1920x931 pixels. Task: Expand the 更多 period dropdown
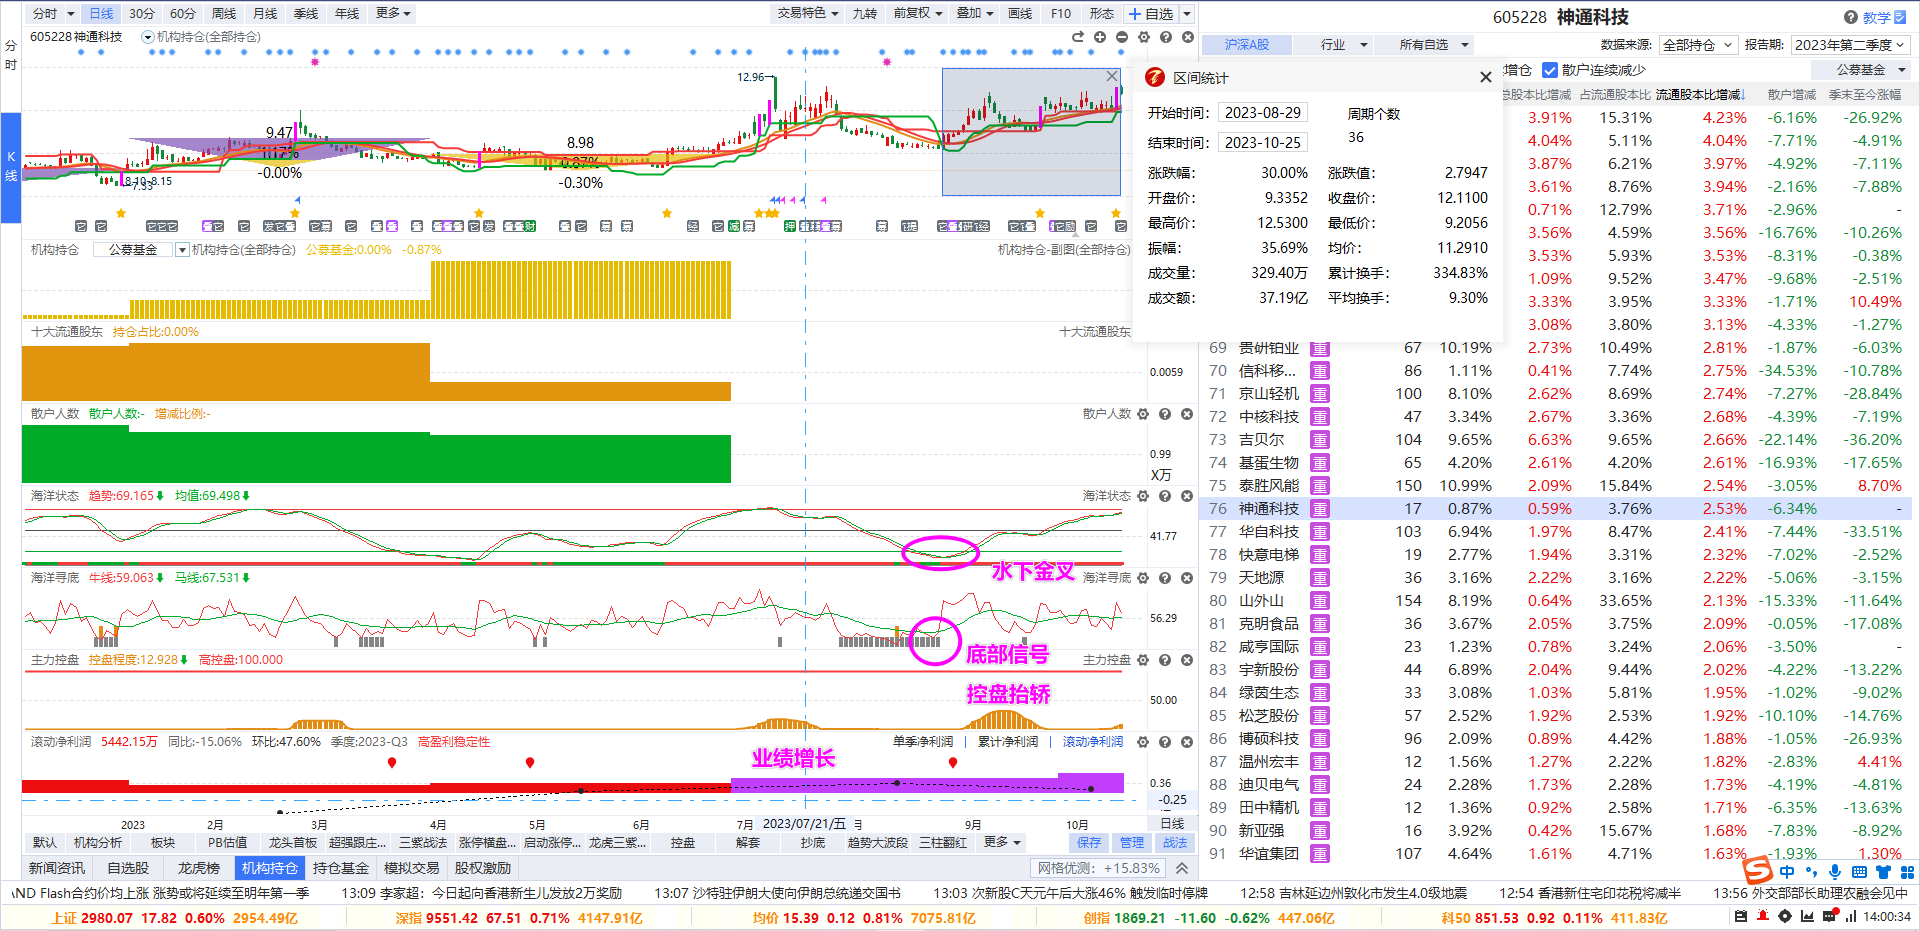pos(393,13)
